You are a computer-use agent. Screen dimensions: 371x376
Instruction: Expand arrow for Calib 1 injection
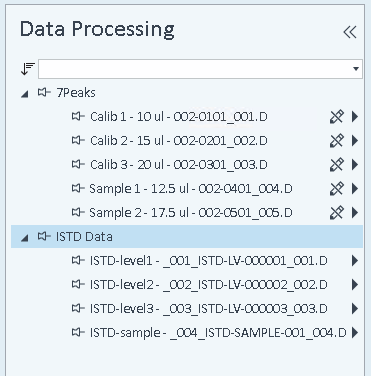[355, 117]
